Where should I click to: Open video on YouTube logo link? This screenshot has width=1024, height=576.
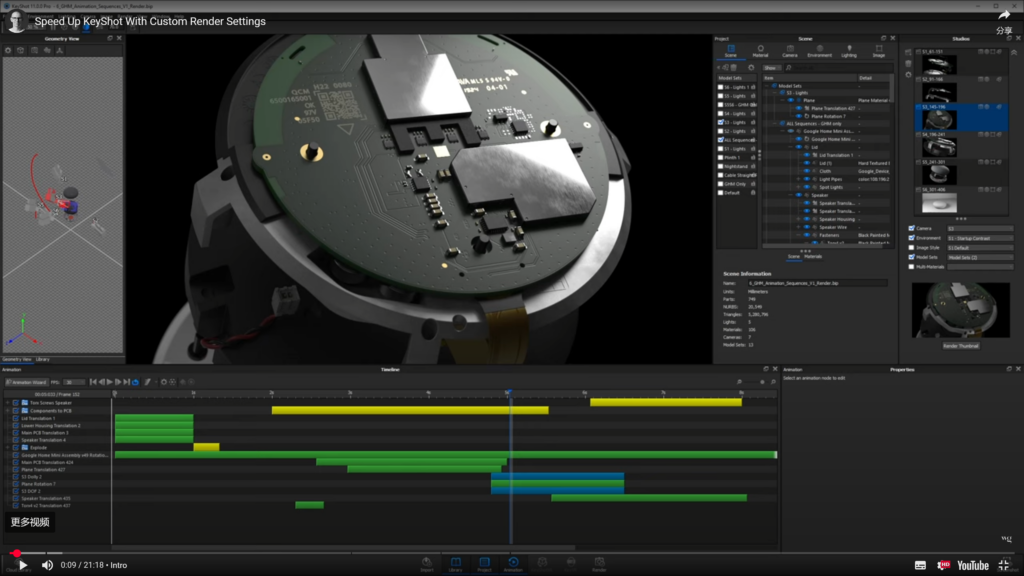[x=973, y=566]
